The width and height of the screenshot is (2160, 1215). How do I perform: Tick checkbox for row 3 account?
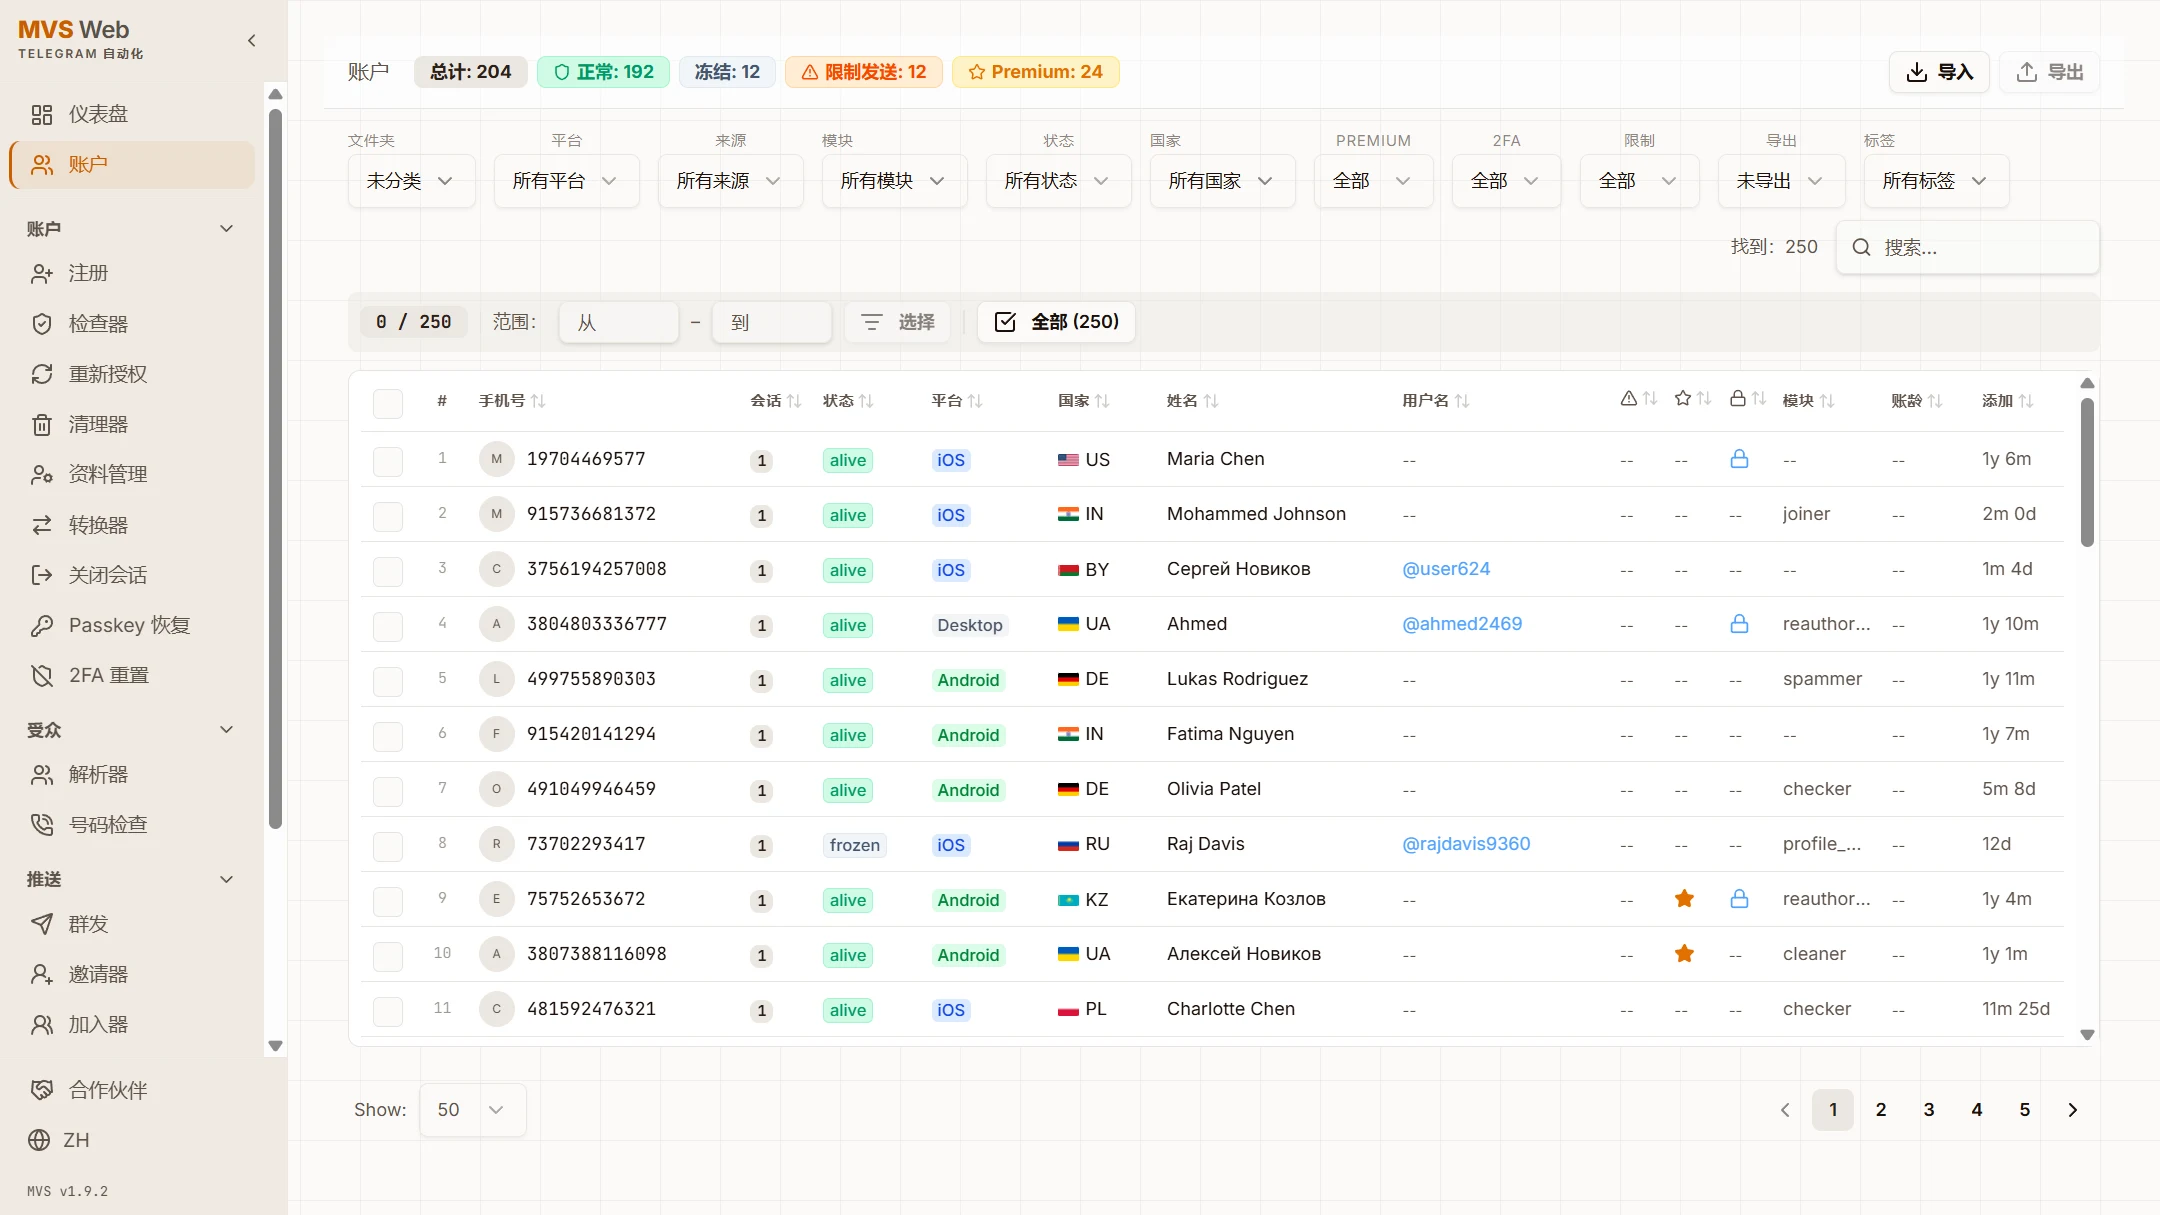388,570
